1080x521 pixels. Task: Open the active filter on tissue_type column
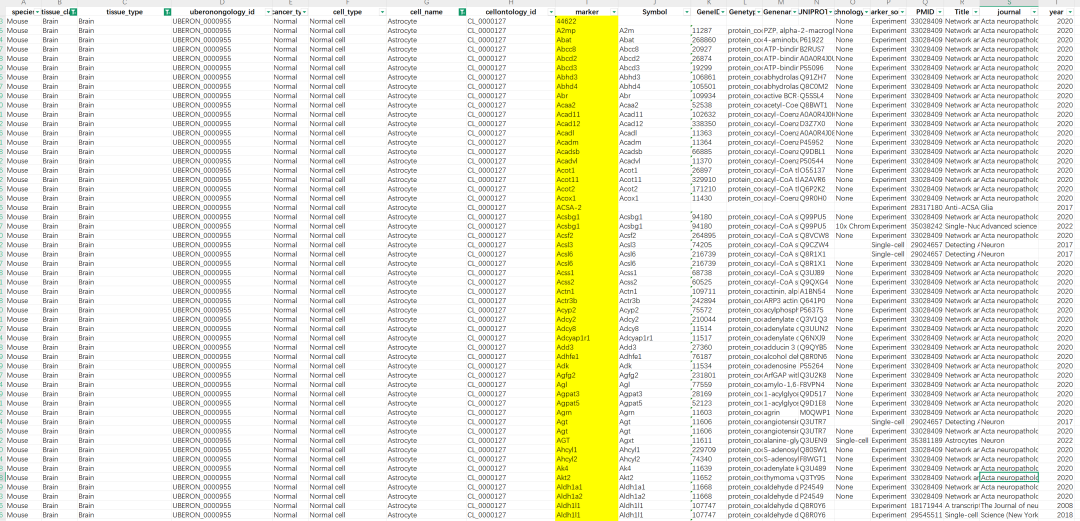coord(167,13)
